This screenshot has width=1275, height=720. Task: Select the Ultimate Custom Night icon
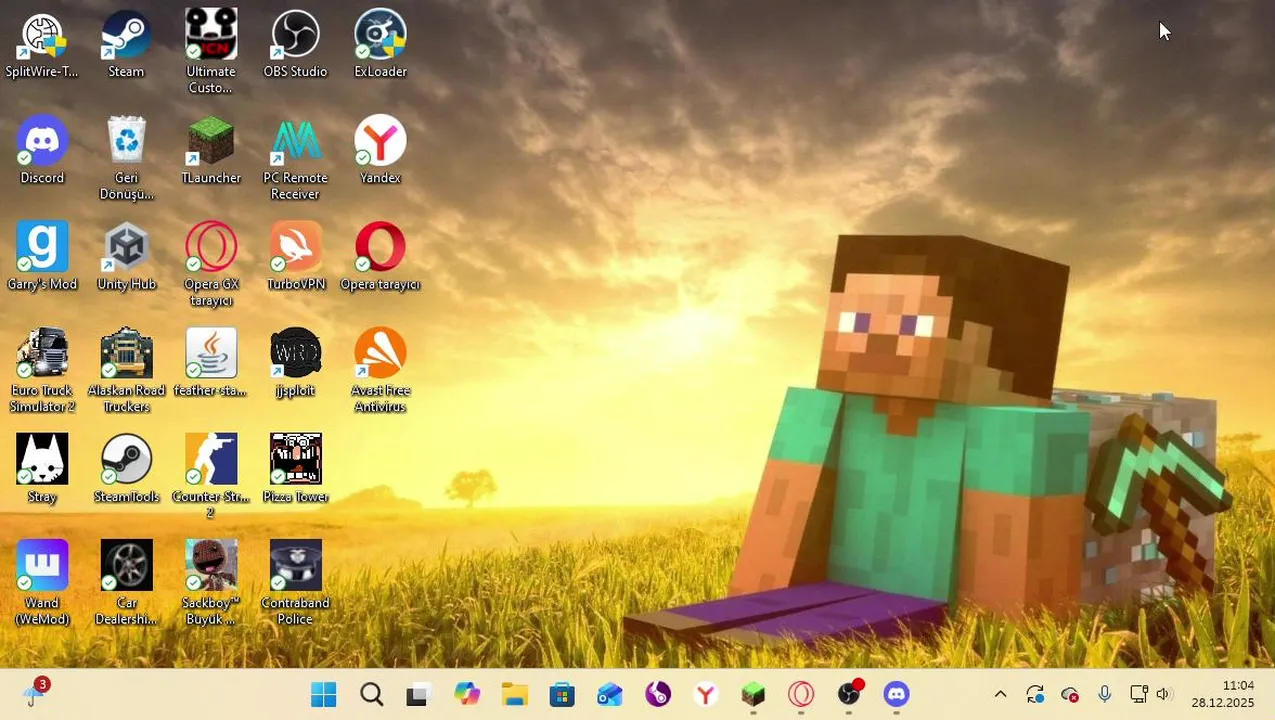[211, 52]
